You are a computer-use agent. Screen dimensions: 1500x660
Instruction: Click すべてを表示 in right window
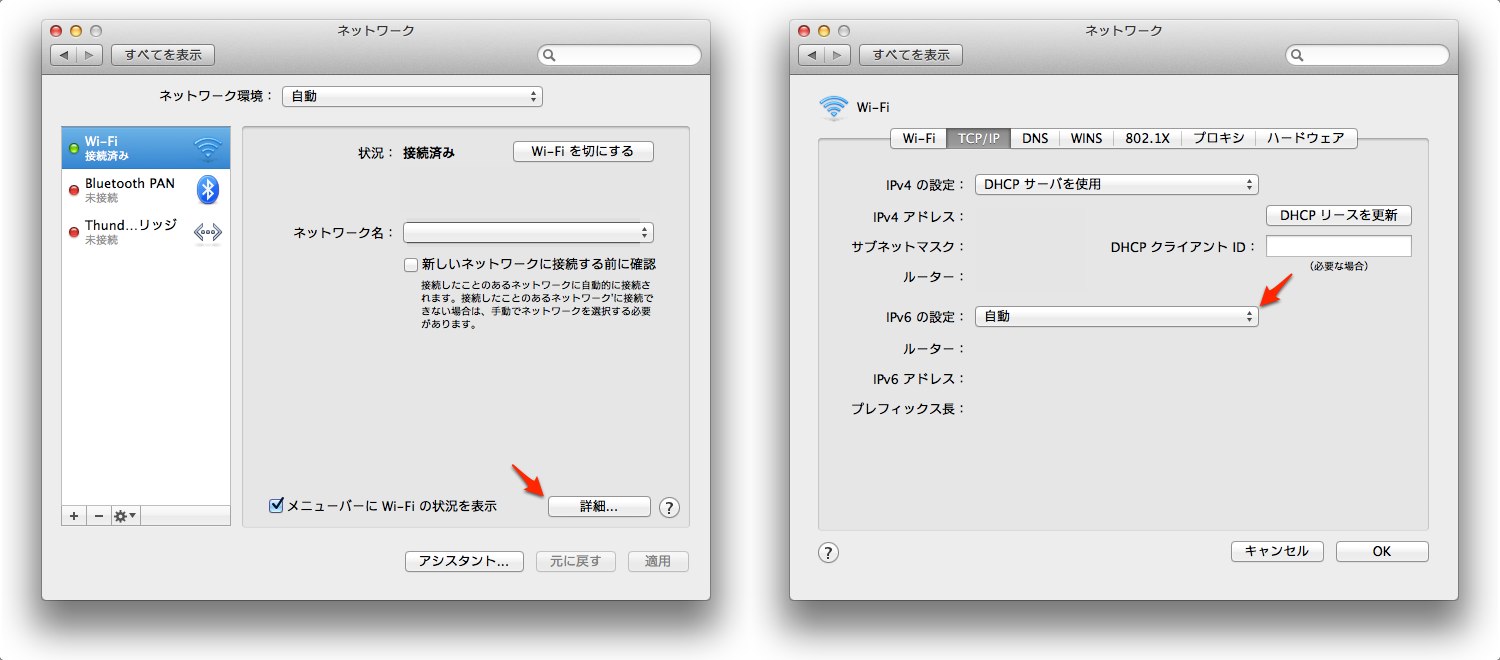[911, 55]
